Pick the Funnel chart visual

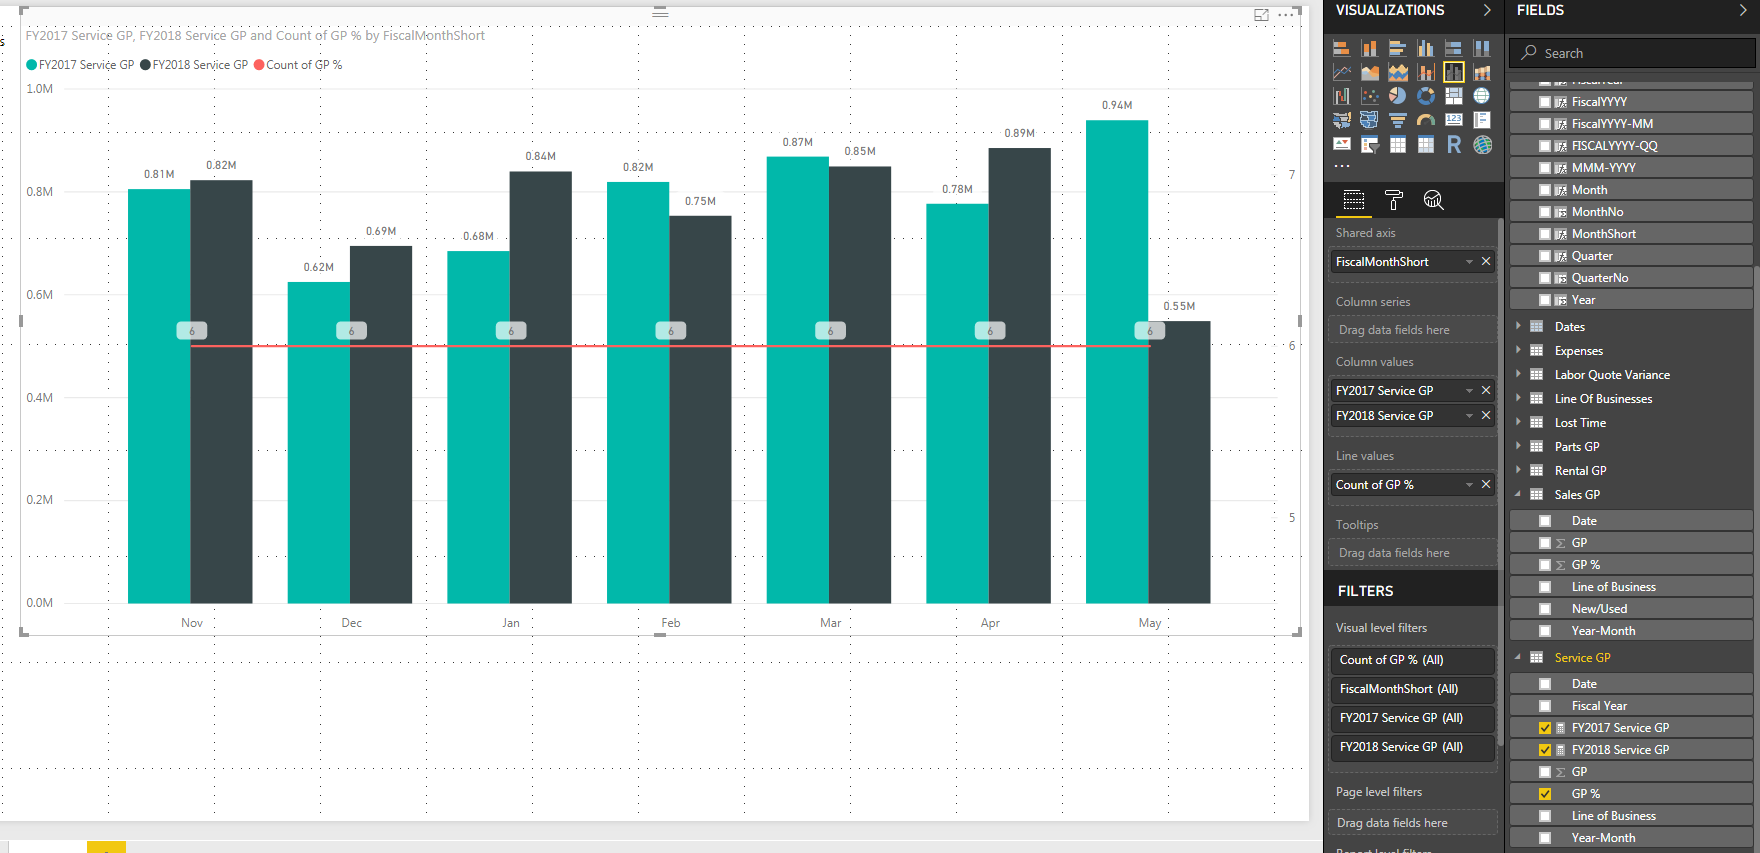point(1398,120)
